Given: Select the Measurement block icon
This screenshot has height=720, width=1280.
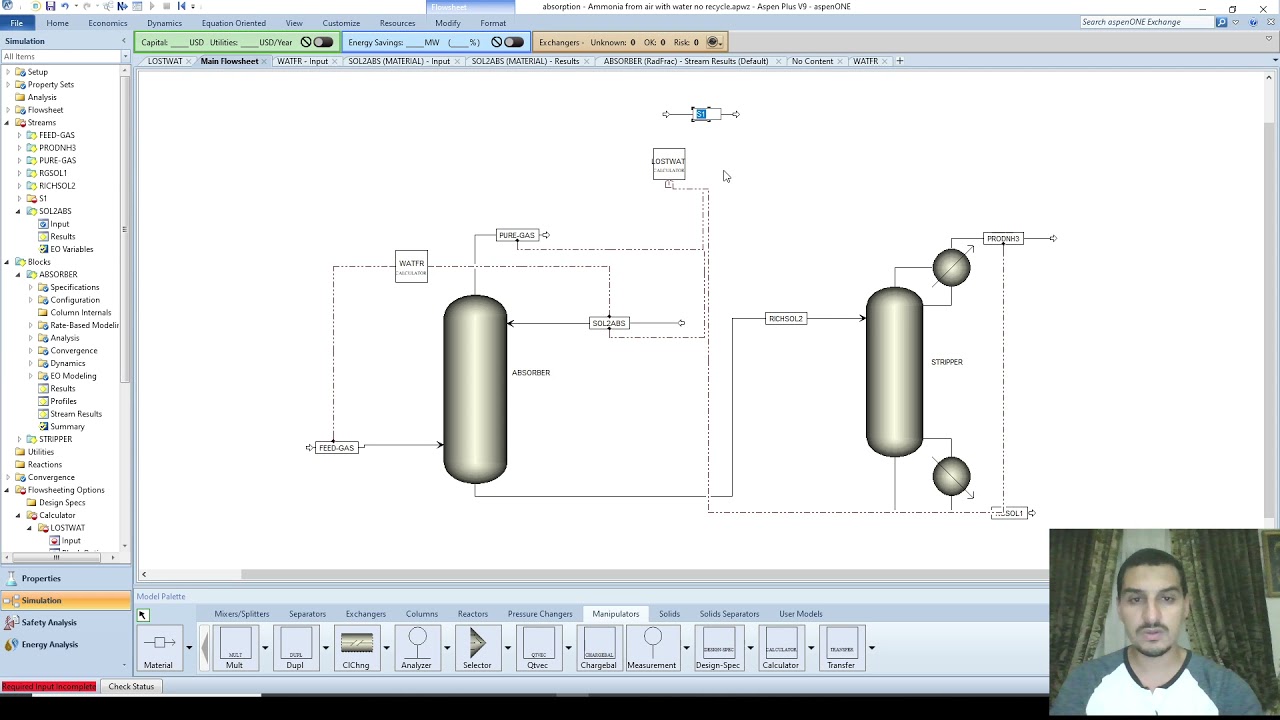Looking at the screenshot, I should tap(652, 648).
